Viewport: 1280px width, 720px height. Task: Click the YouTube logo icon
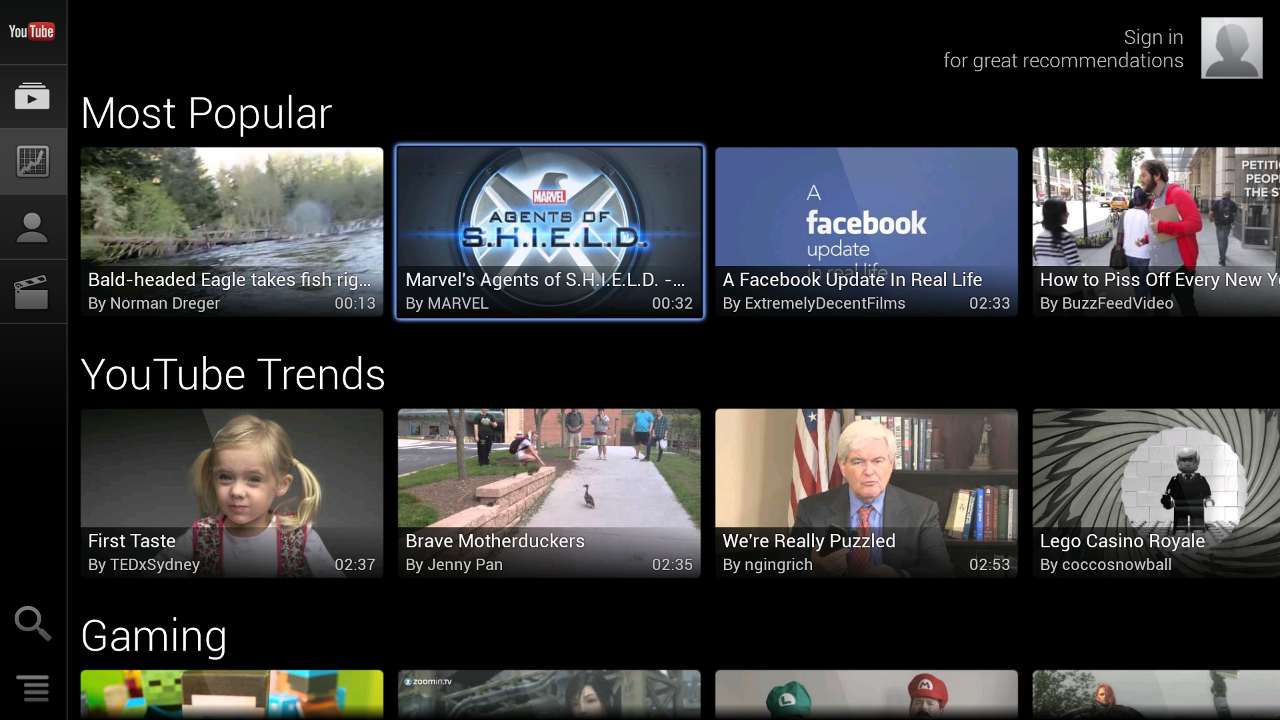(32, 32)
